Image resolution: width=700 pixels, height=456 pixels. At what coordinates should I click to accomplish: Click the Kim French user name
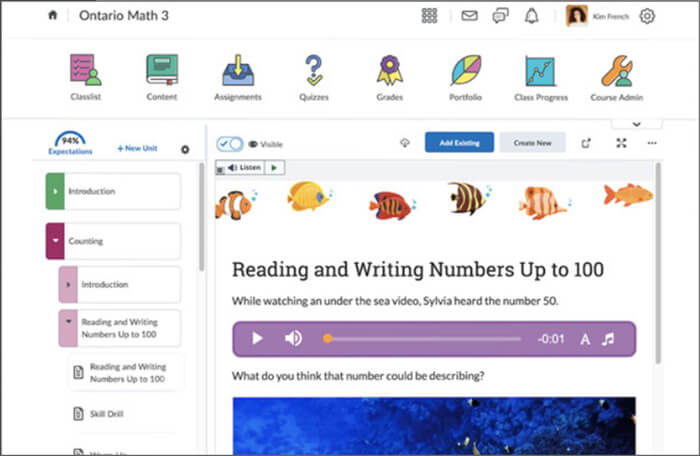pyautogui.click(x=610, y=17)
